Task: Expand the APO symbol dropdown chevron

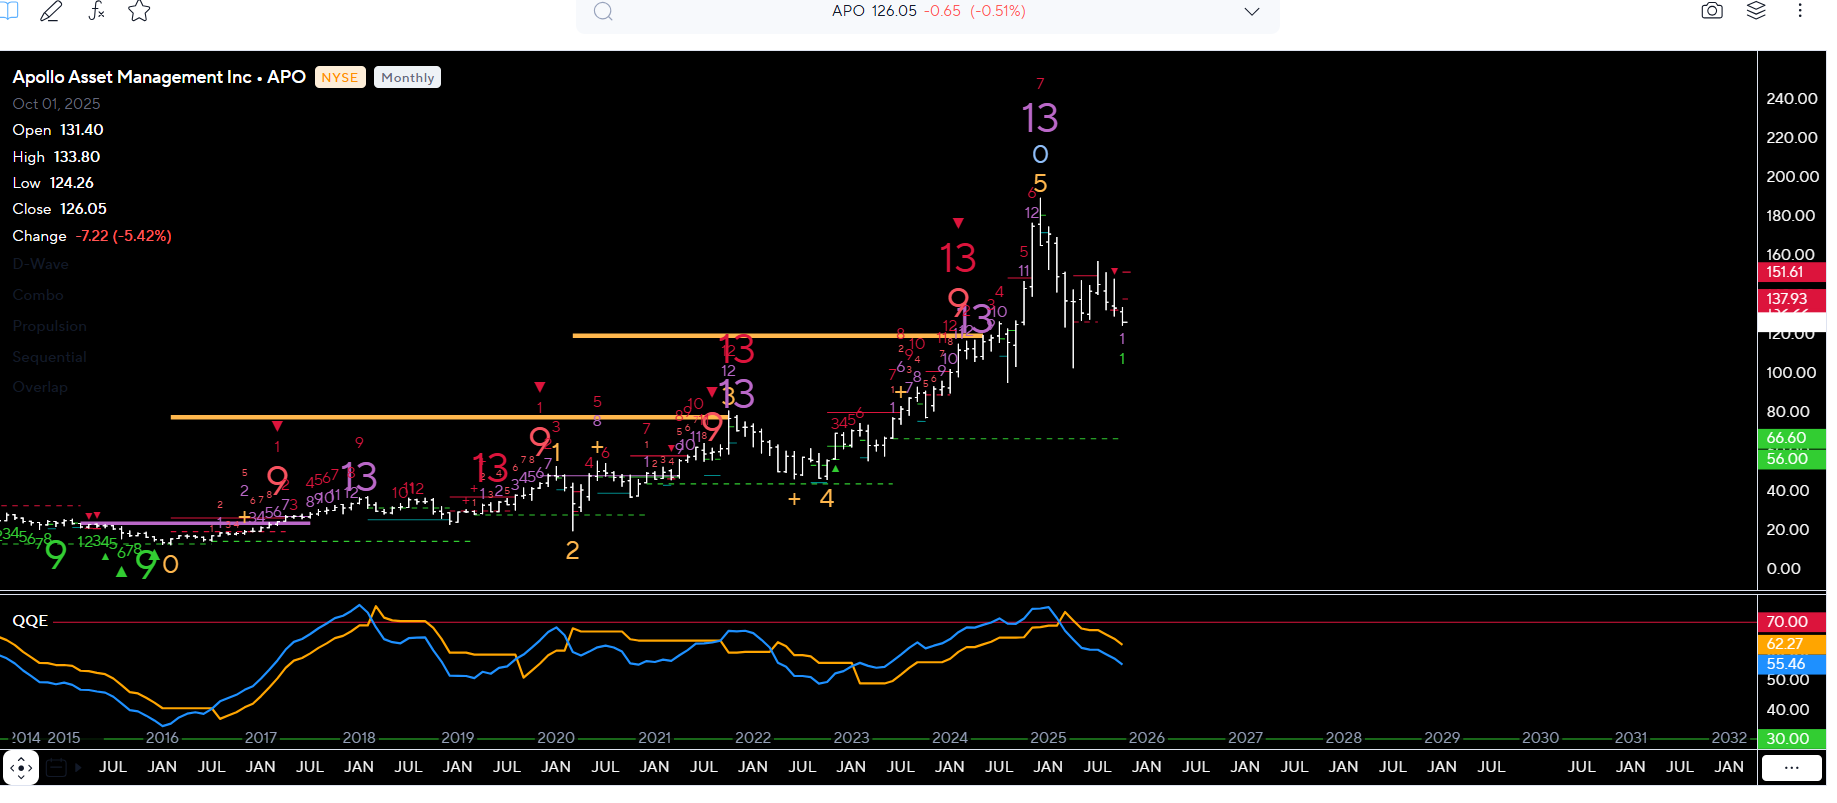Action: 1251,12
